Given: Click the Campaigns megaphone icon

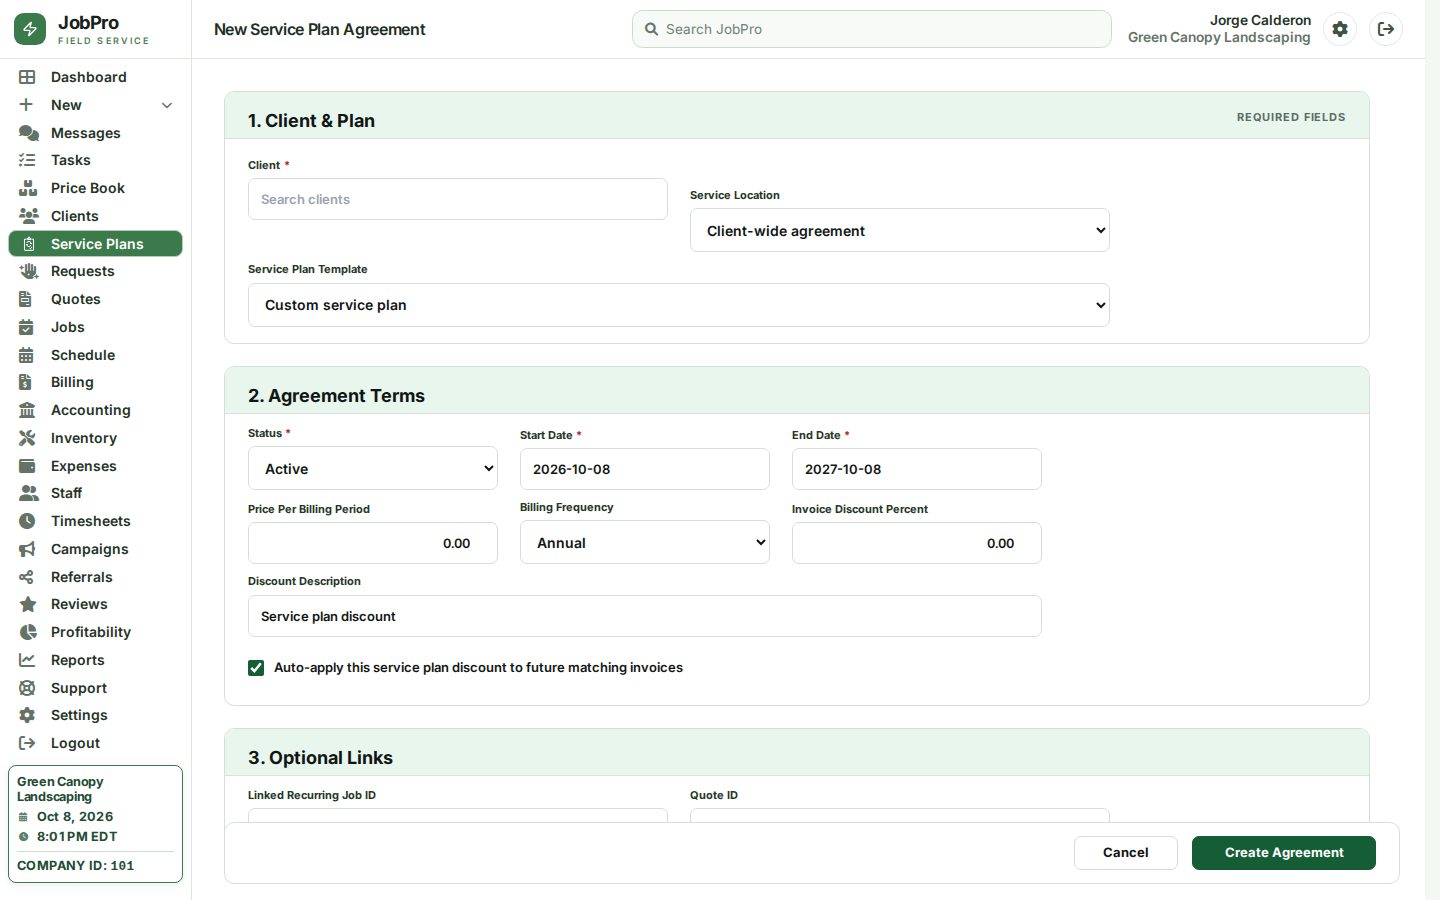Looking at the screenshot, I should tap(27, 549).
